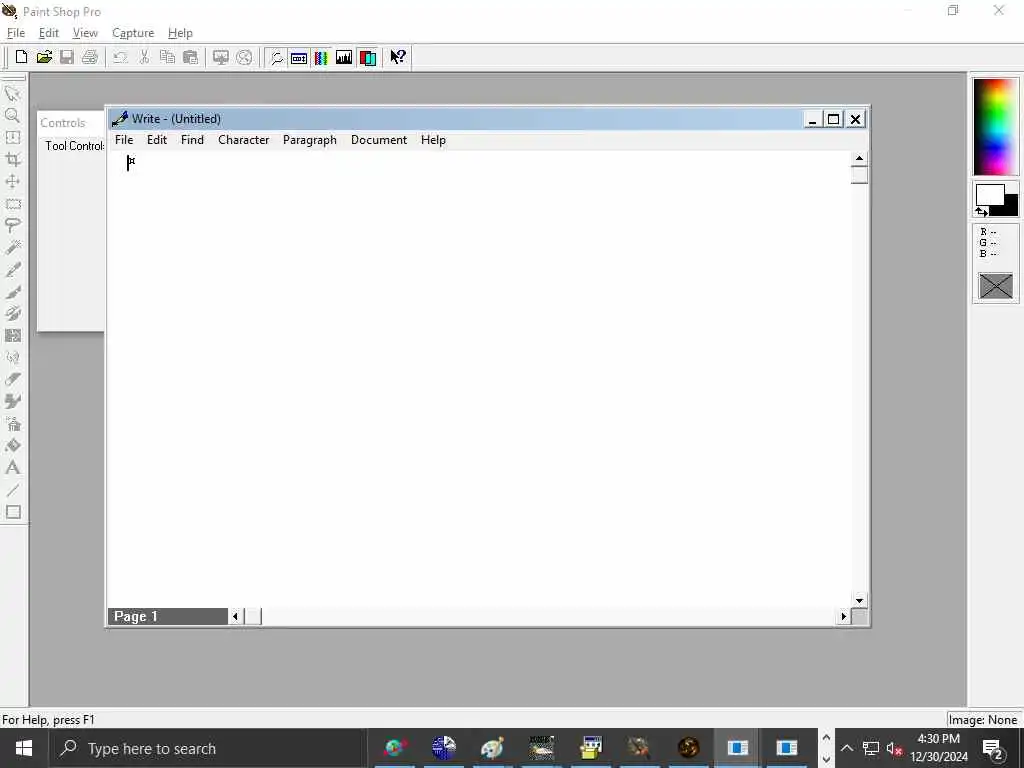Open the Paragraph menu in Write

(310, 140)
